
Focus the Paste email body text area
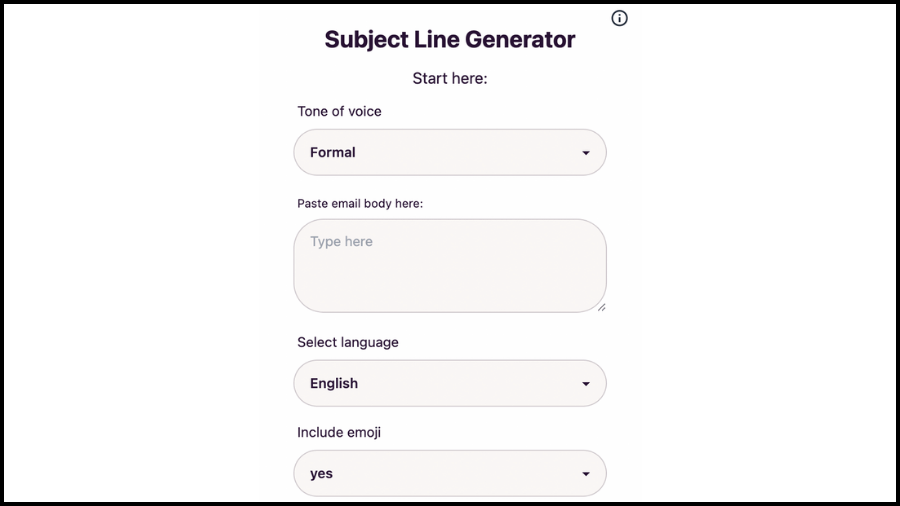[450, 265]
